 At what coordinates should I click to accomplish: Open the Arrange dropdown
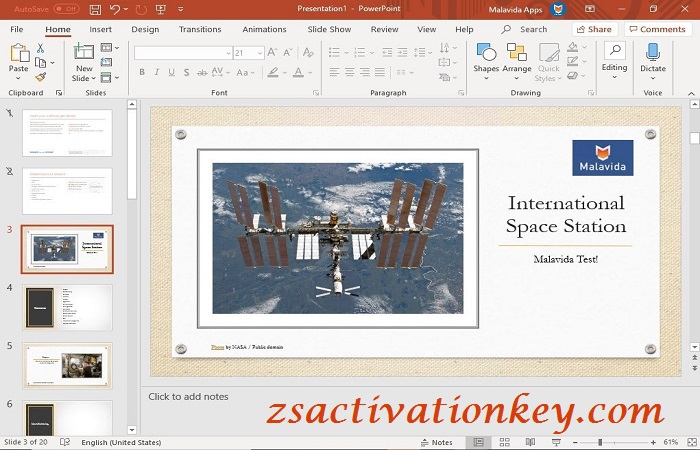coord(517,62)
